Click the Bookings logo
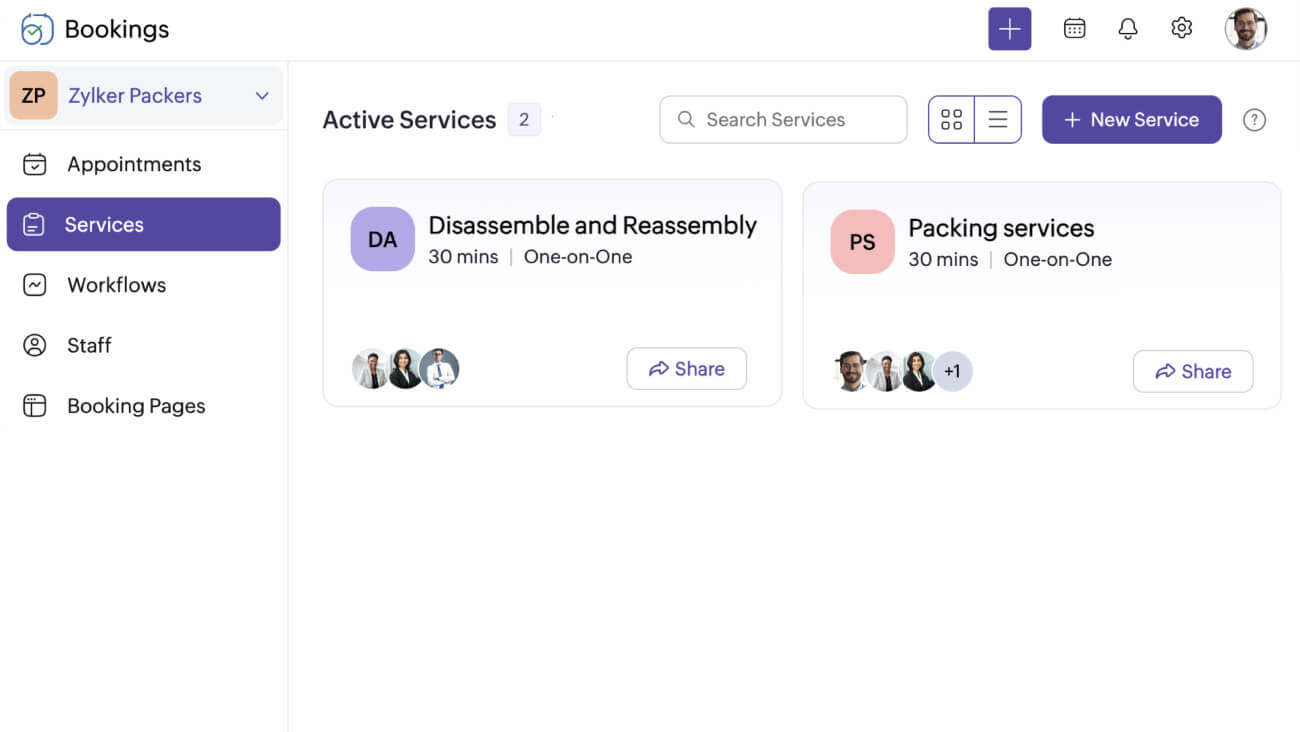The height and width of the screenshot is (732, 1300). (x=95, y=28)
